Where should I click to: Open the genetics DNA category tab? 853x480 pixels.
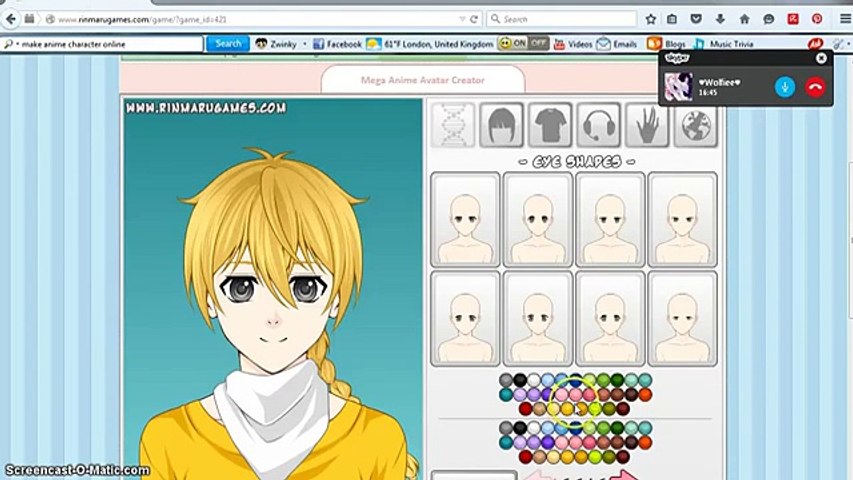click(453, 125)
